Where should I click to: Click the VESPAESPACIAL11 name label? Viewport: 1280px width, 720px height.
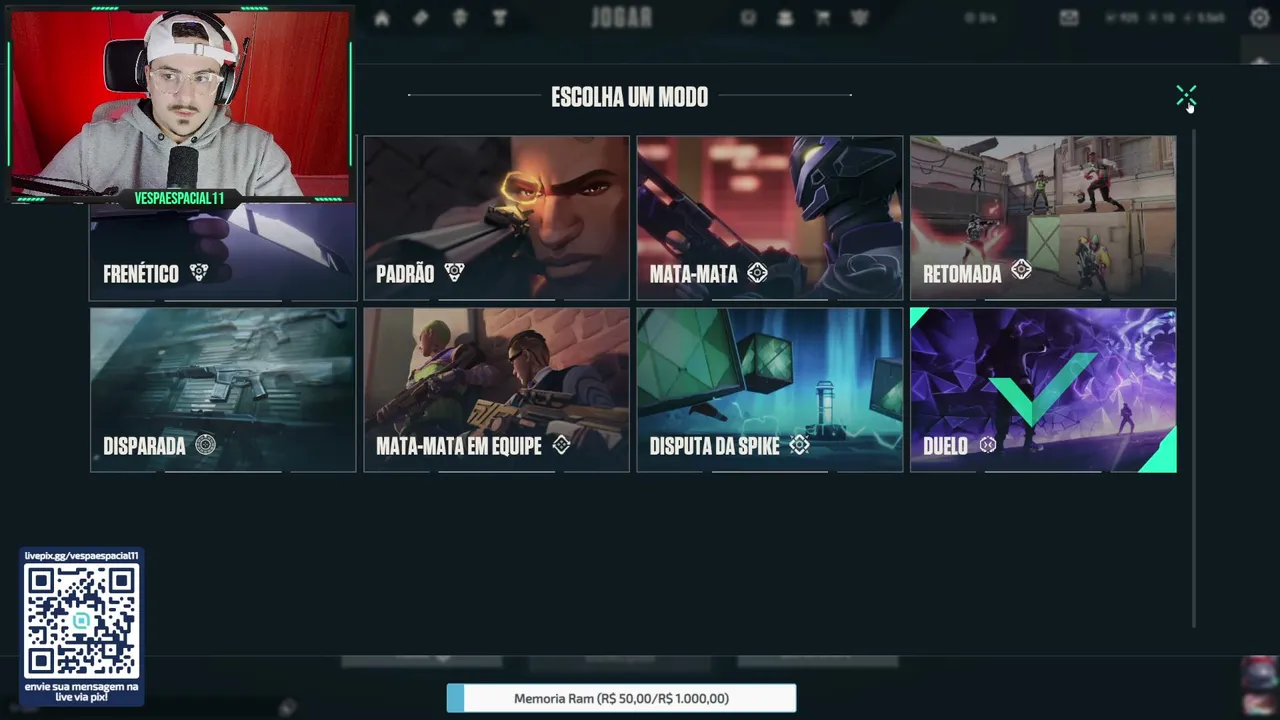coord(180,198)
